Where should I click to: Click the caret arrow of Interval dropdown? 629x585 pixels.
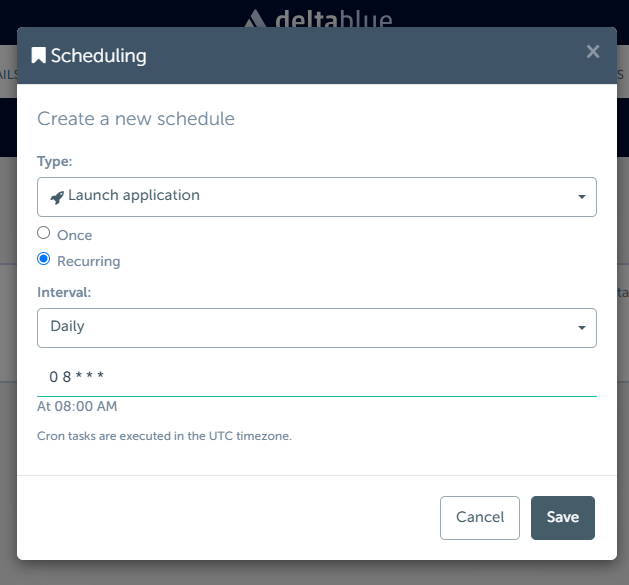[x=582, y=328]
